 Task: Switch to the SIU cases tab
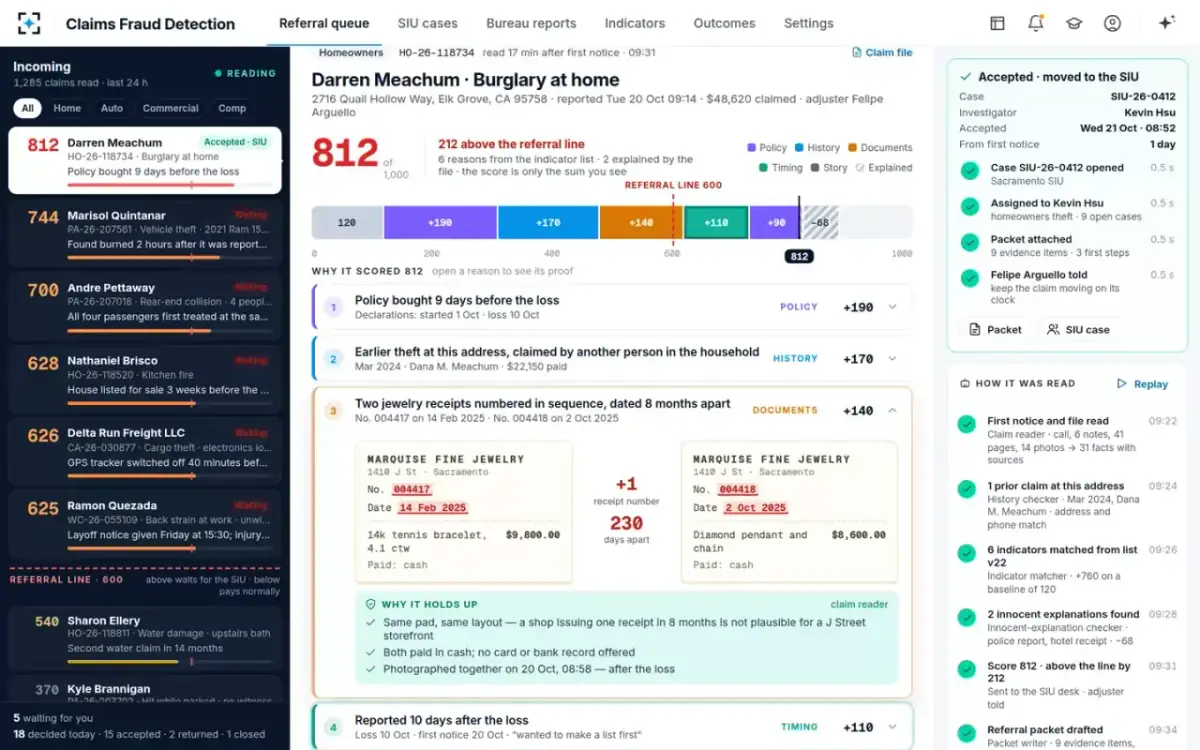click(x=427, y=23)
